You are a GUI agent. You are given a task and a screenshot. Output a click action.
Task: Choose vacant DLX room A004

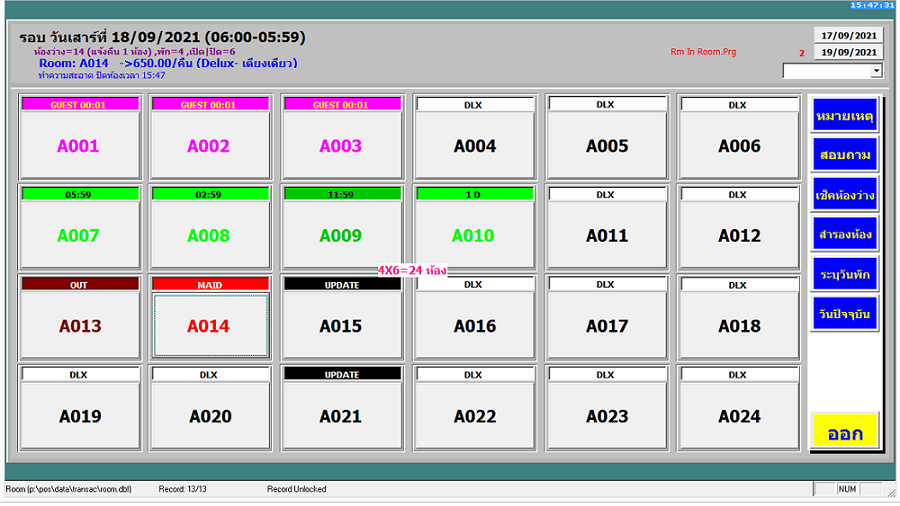tap(473, 146)
